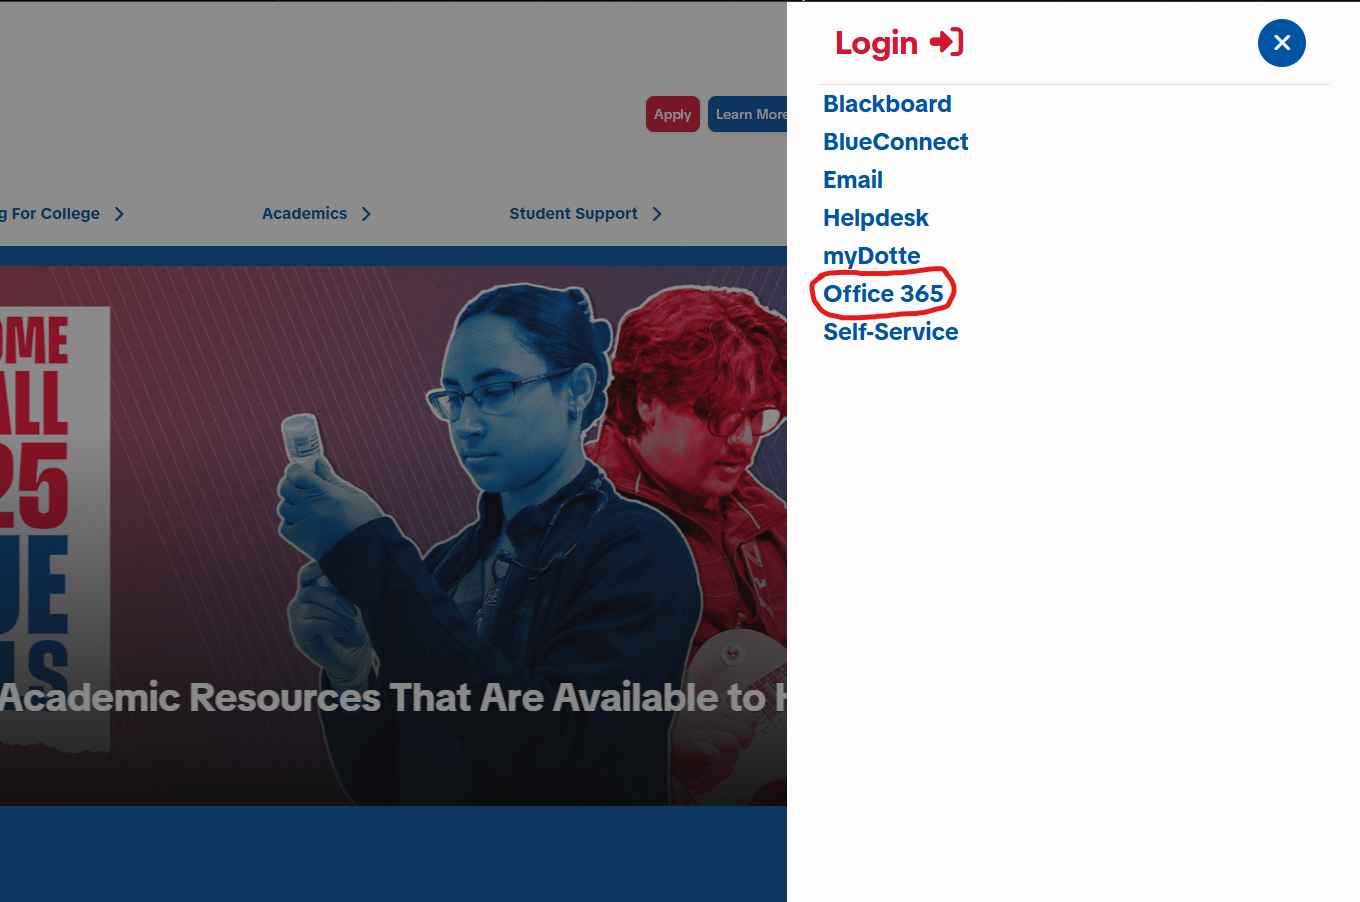Expand the For College menu chevron
This screenshot has height=902, width=1360.
tap(119, 214)
